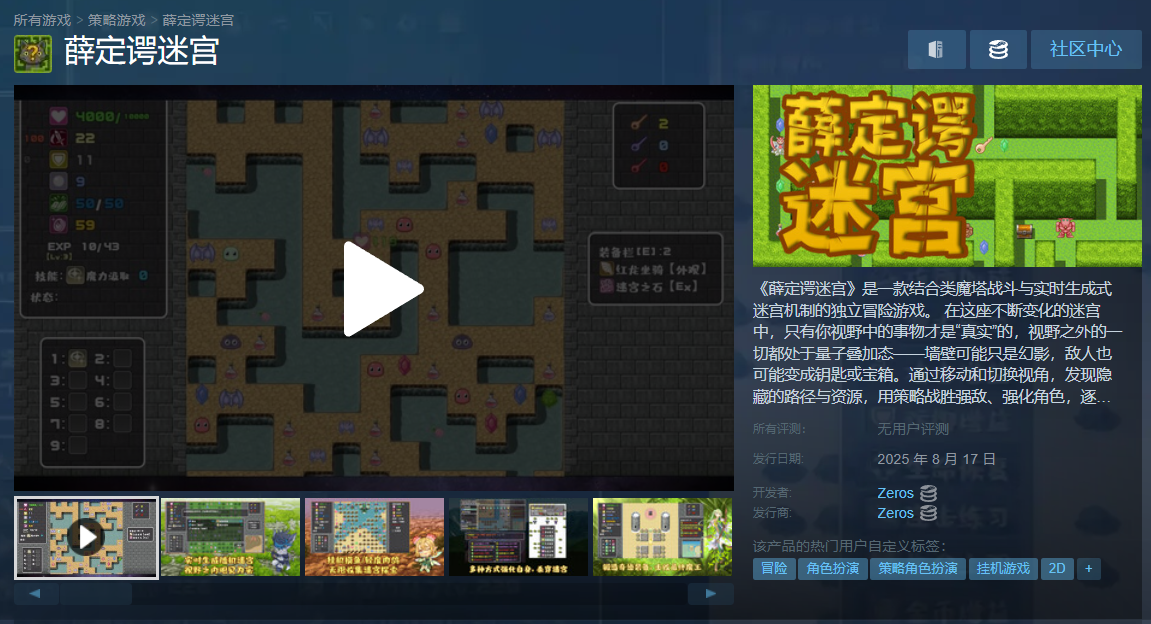The image size is (1151, 624).
Task: Open the Zeros developer link
Action: (x=896, y=493)
